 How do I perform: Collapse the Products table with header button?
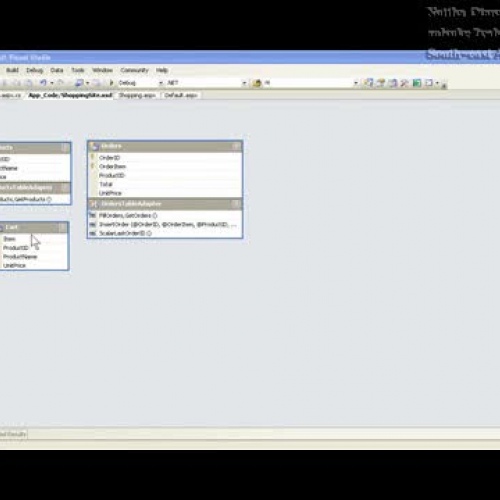pyautogui.click(x=65, y=148)
